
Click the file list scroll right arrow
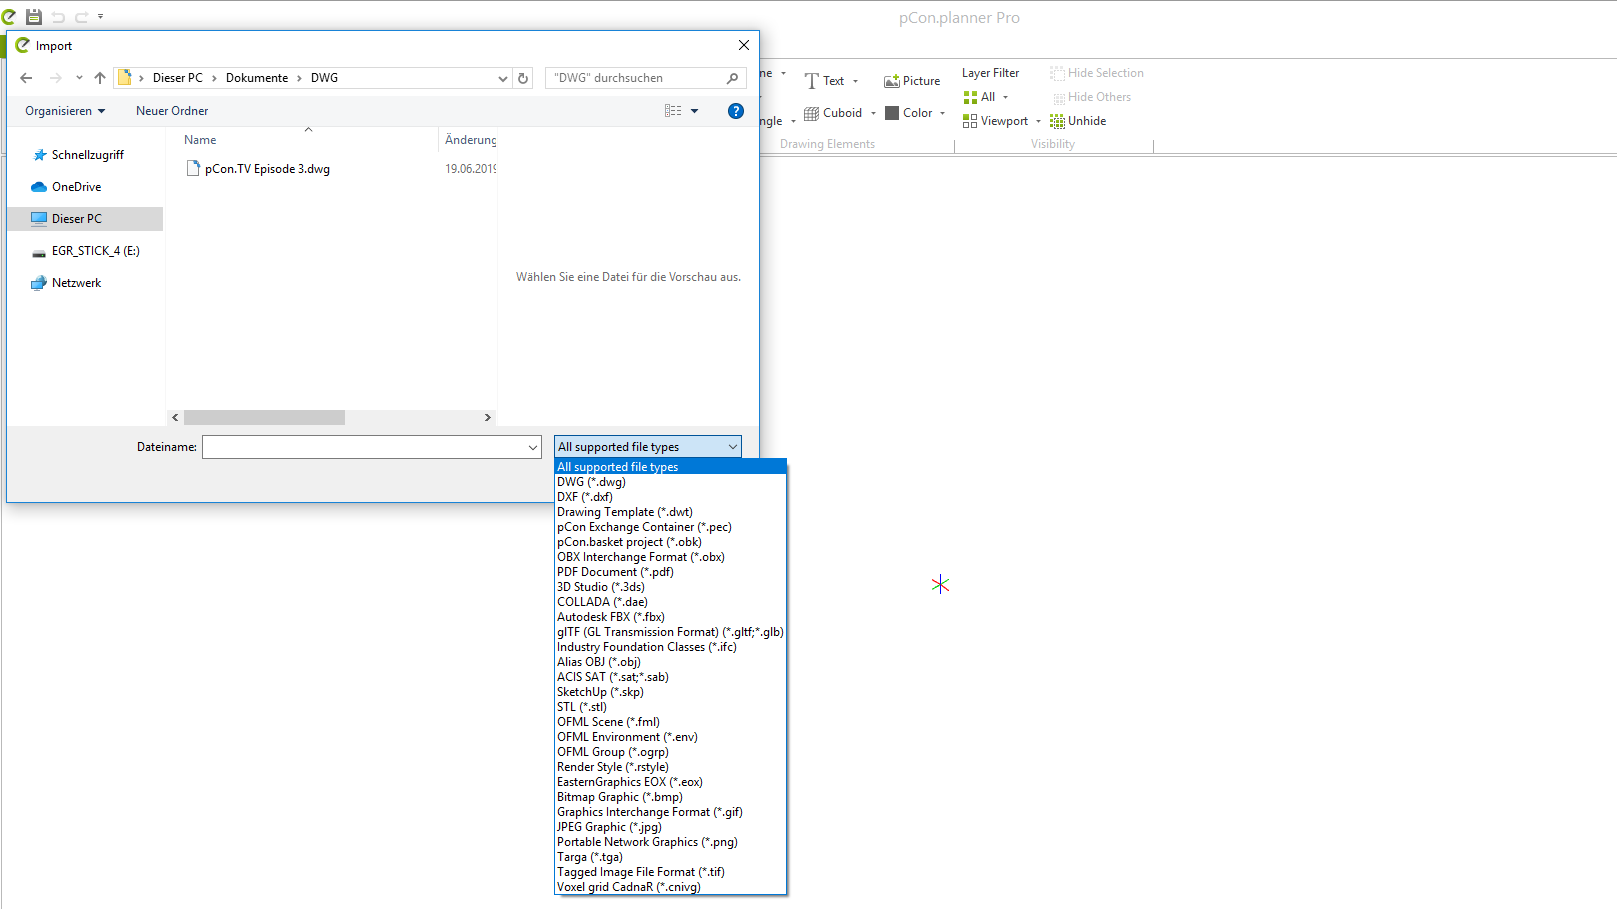pyautogui.click(x=488, y=418)
